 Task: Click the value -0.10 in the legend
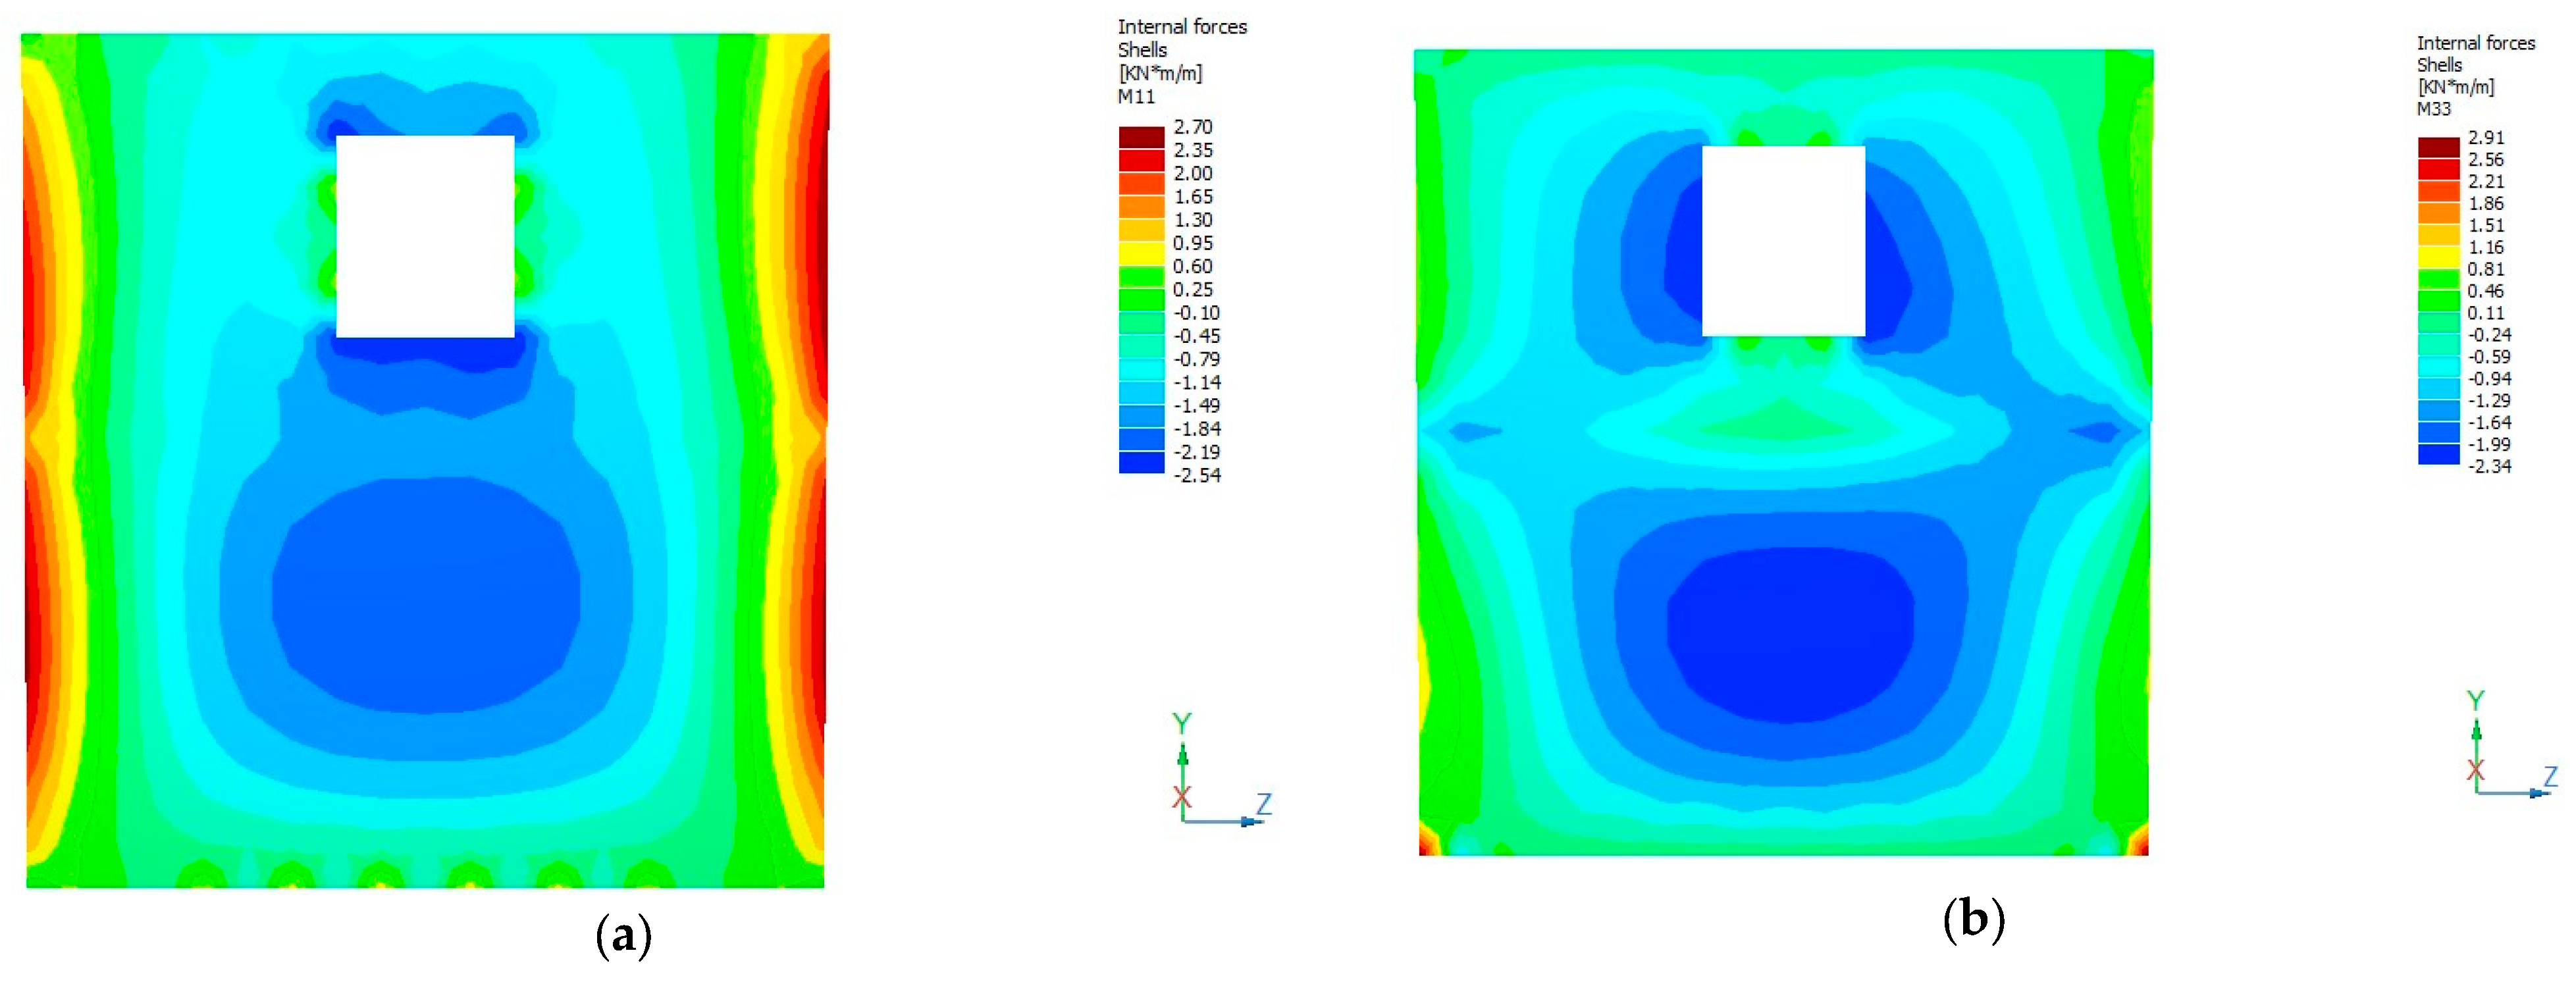[1196, 313]
